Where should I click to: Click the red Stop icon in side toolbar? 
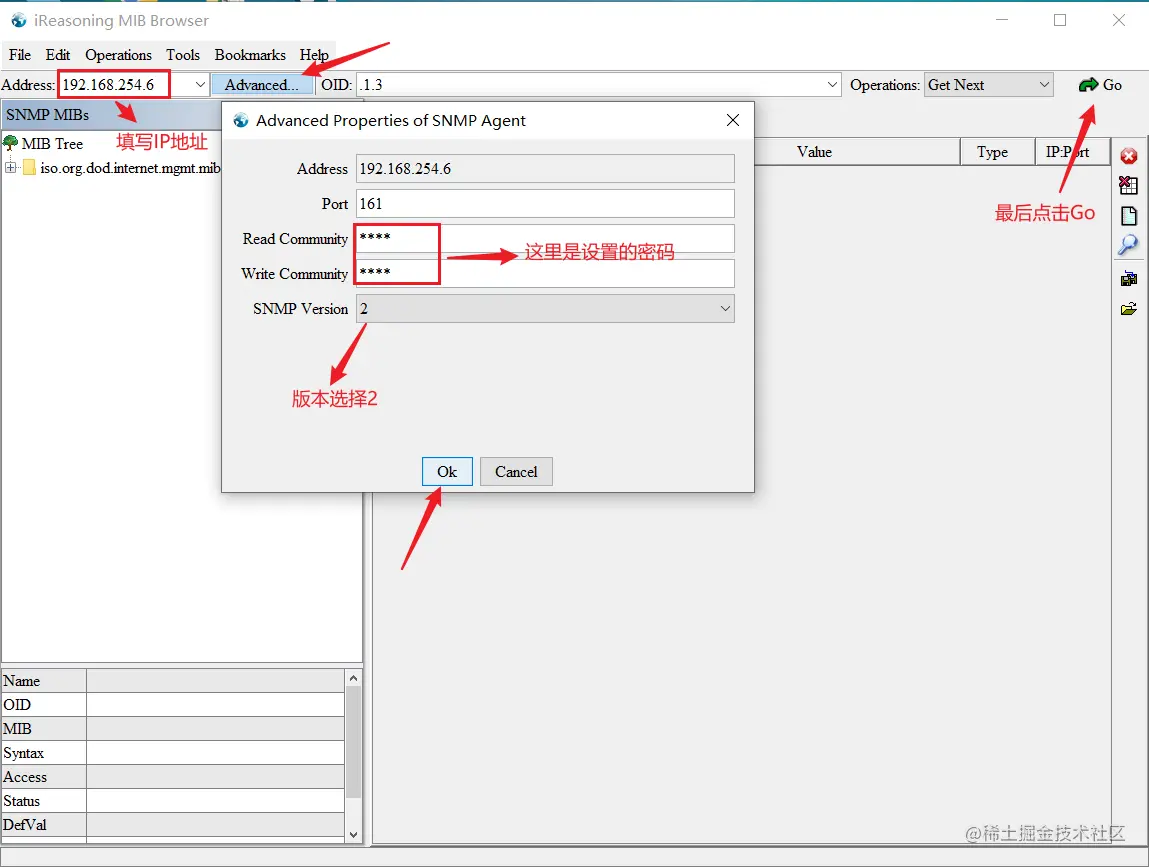point(1128,155)
